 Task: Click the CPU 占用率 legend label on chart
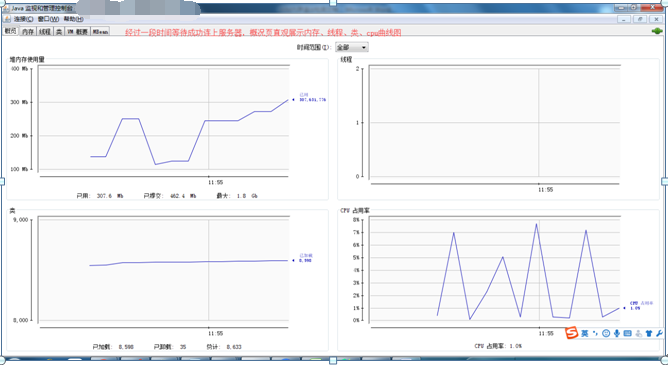641,303
